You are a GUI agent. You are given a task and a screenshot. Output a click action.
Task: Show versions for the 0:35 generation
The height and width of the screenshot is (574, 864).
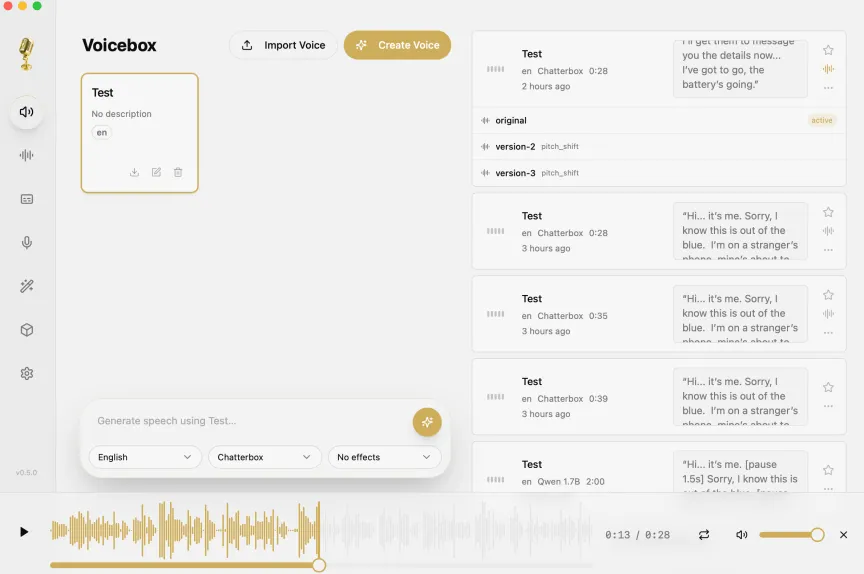click(828, 313)
